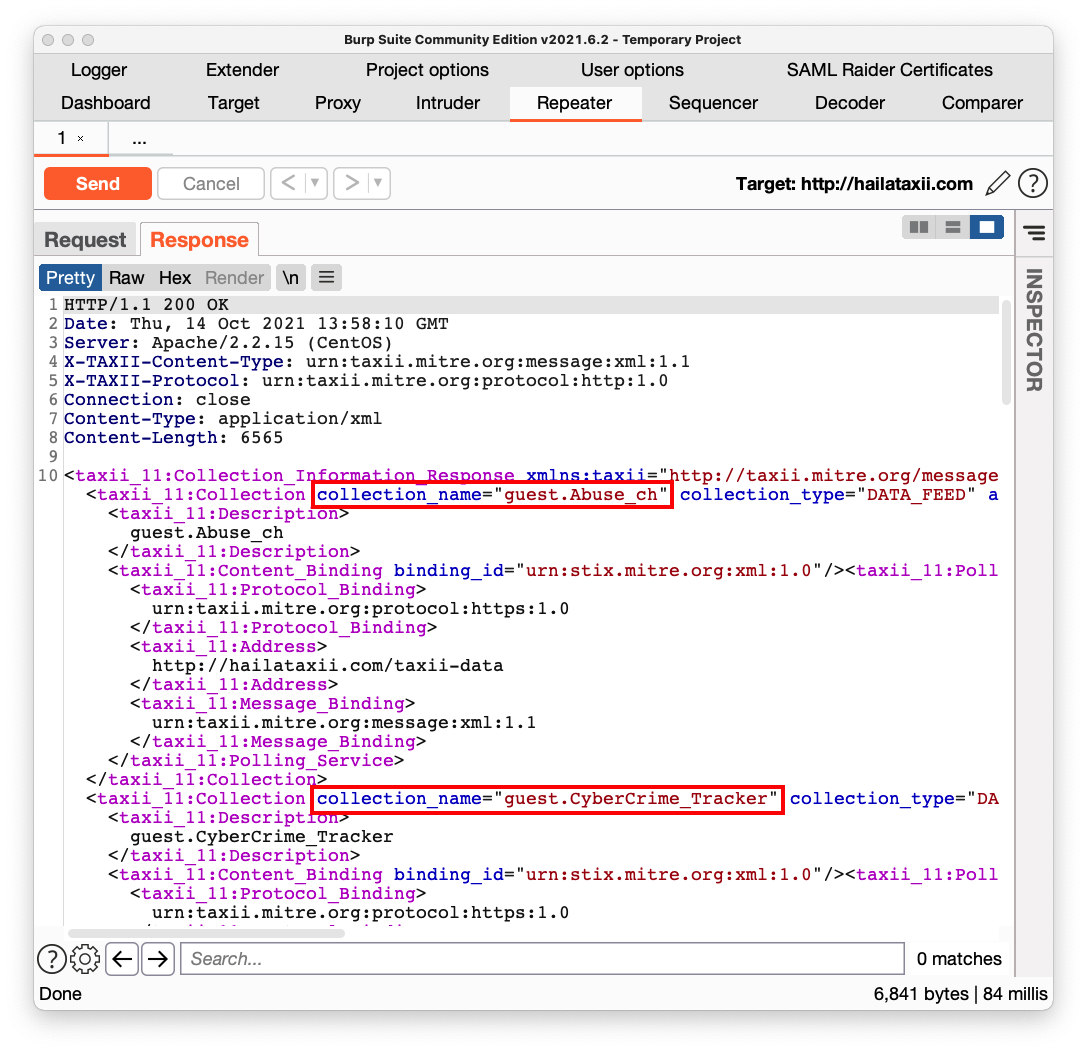
Task: Select the Pretty view mode
Action: point(70,278)
